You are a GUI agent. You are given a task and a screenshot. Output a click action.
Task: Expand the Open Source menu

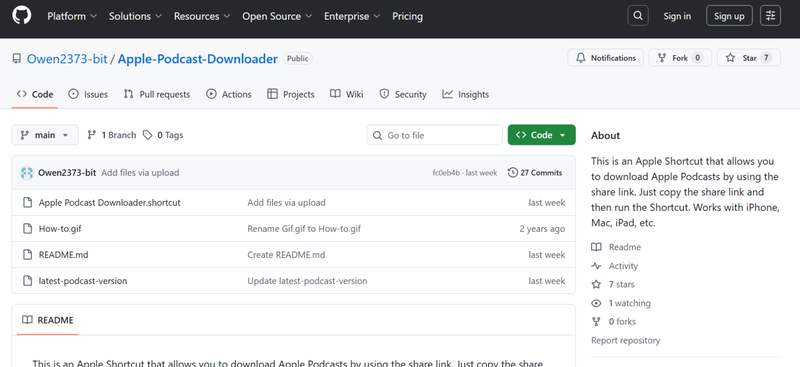pos(278,16)
